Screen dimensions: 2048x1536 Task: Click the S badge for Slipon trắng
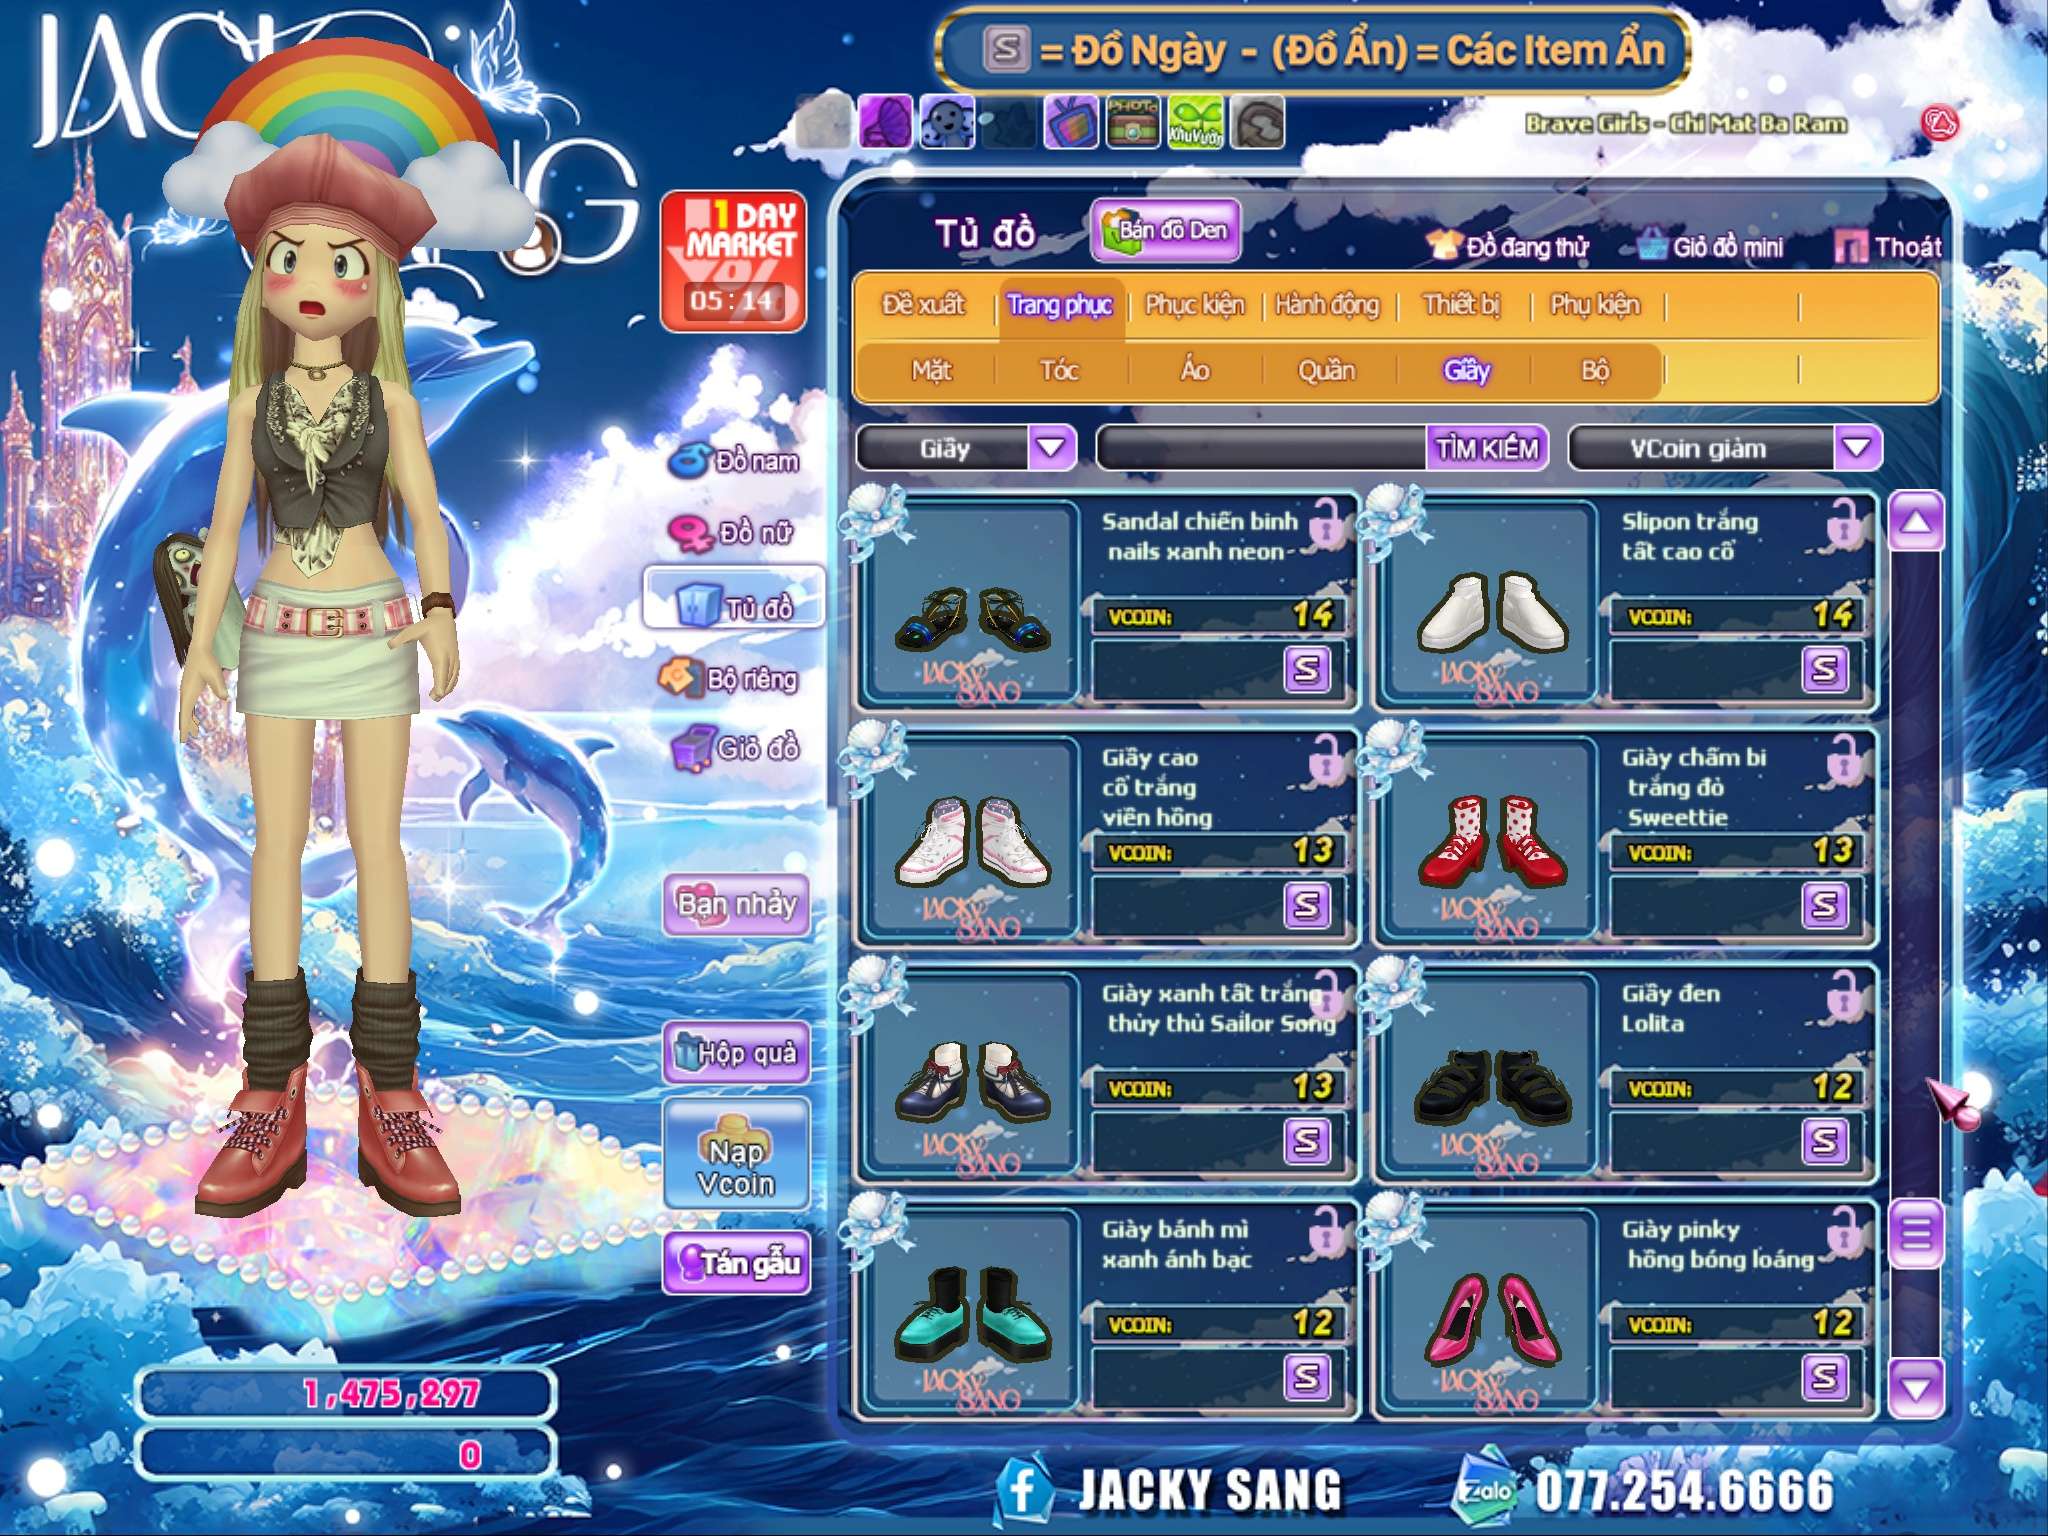(1825, 669)
